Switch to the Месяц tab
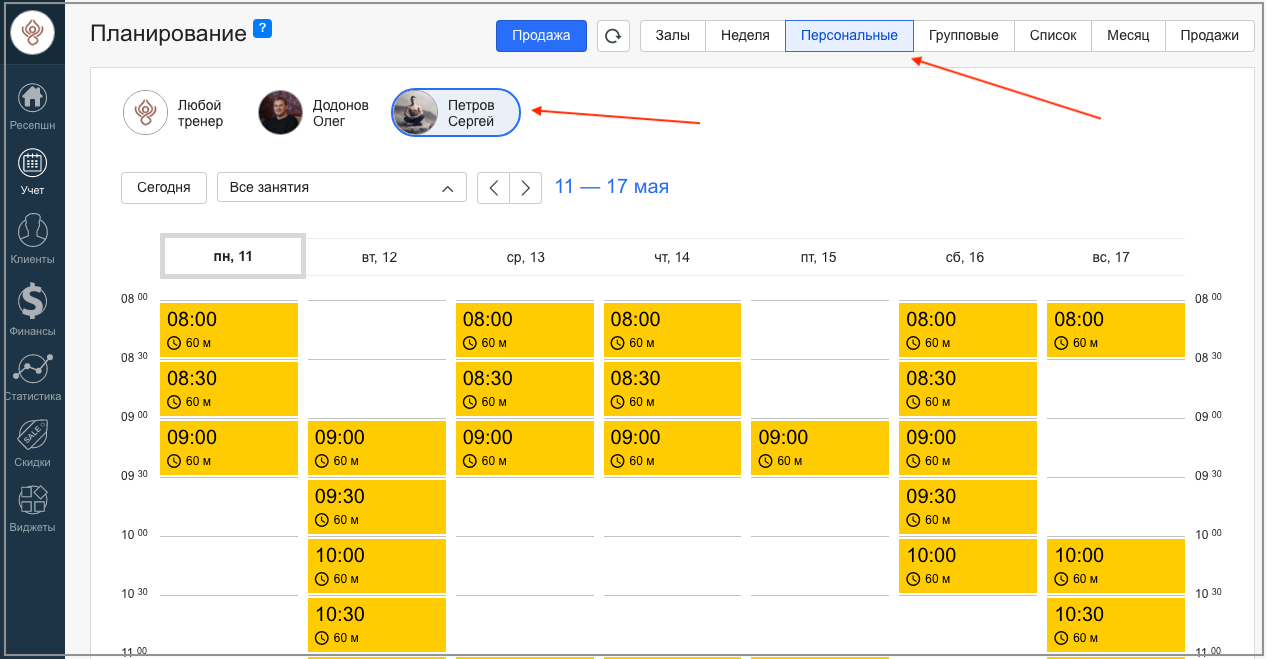 pos(1128,36)
